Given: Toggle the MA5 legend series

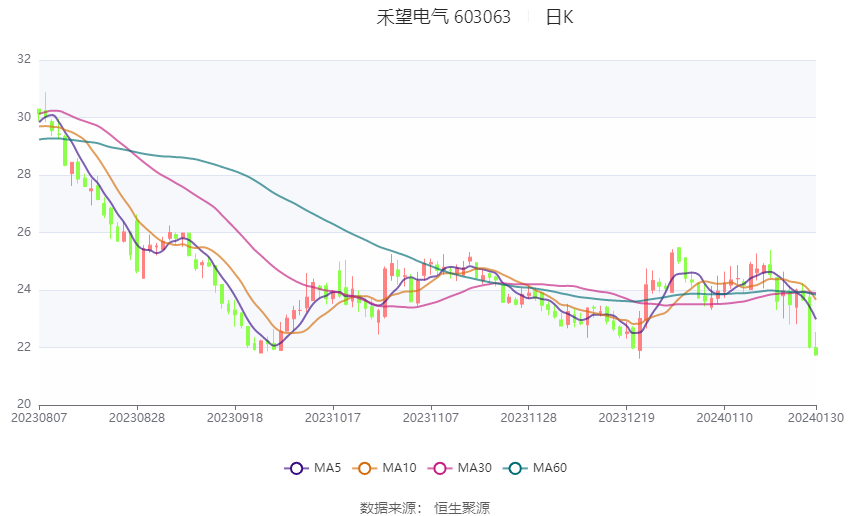Looking at the screenshot, I should (x=313, y=468).
